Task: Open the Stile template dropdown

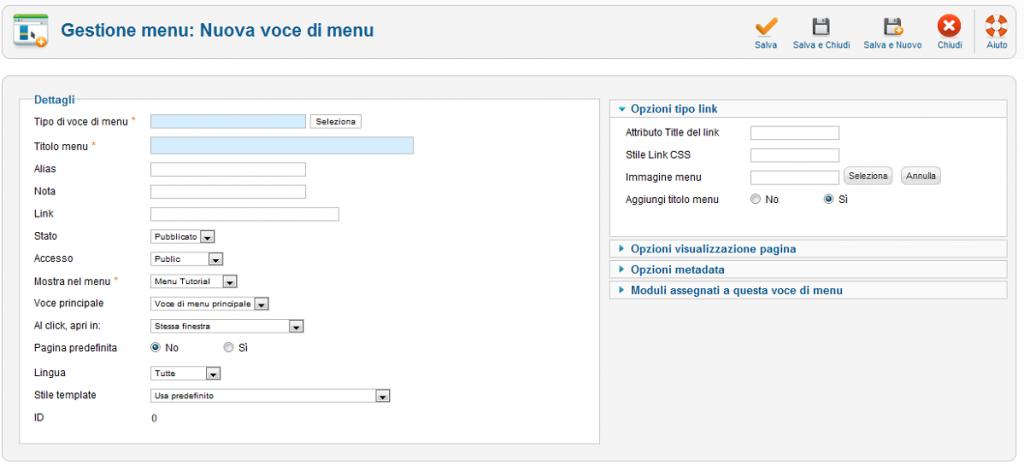Action: pyautogui.click(x=270, y=395)
